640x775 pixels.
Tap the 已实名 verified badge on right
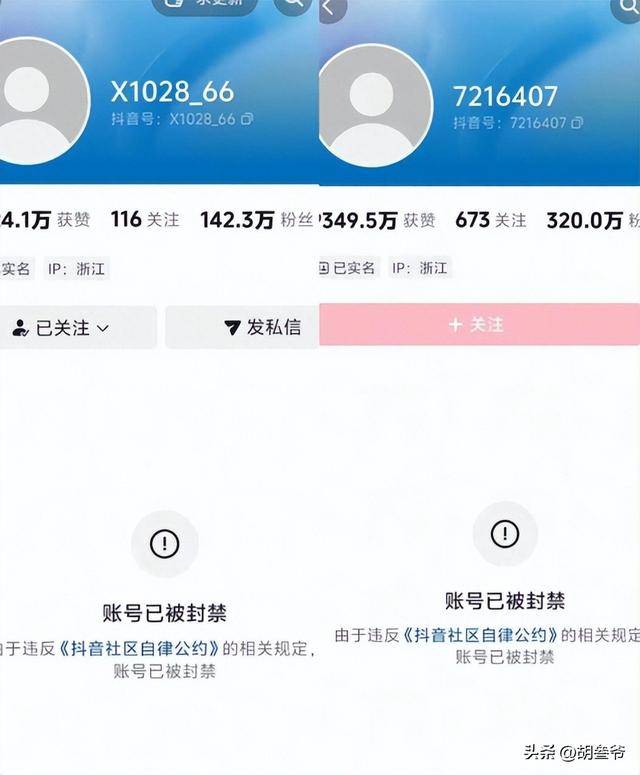coord(348,268)
